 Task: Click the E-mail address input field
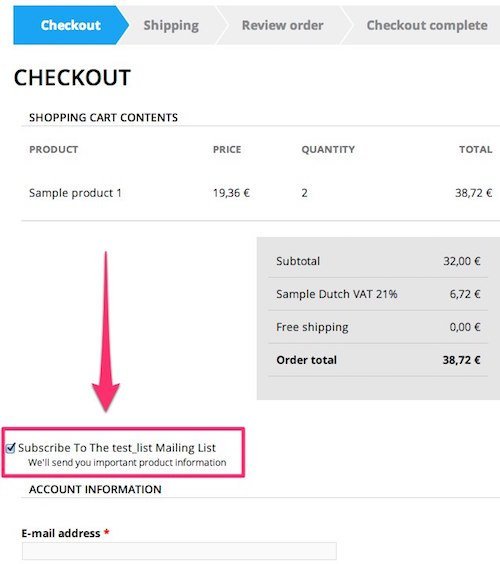tap(179, 551)
